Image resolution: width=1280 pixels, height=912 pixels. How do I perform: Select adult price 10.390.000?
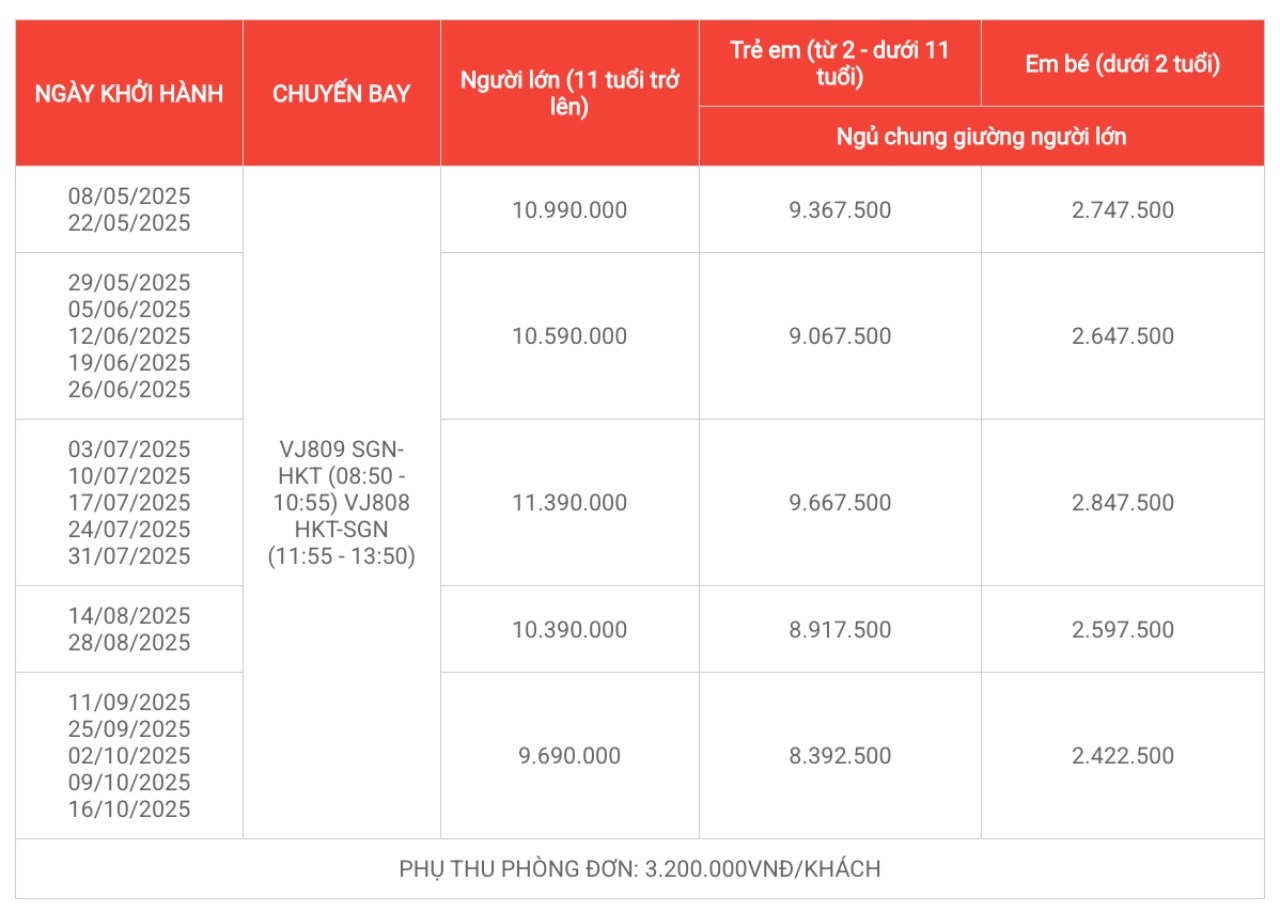(x=570, y=630)
